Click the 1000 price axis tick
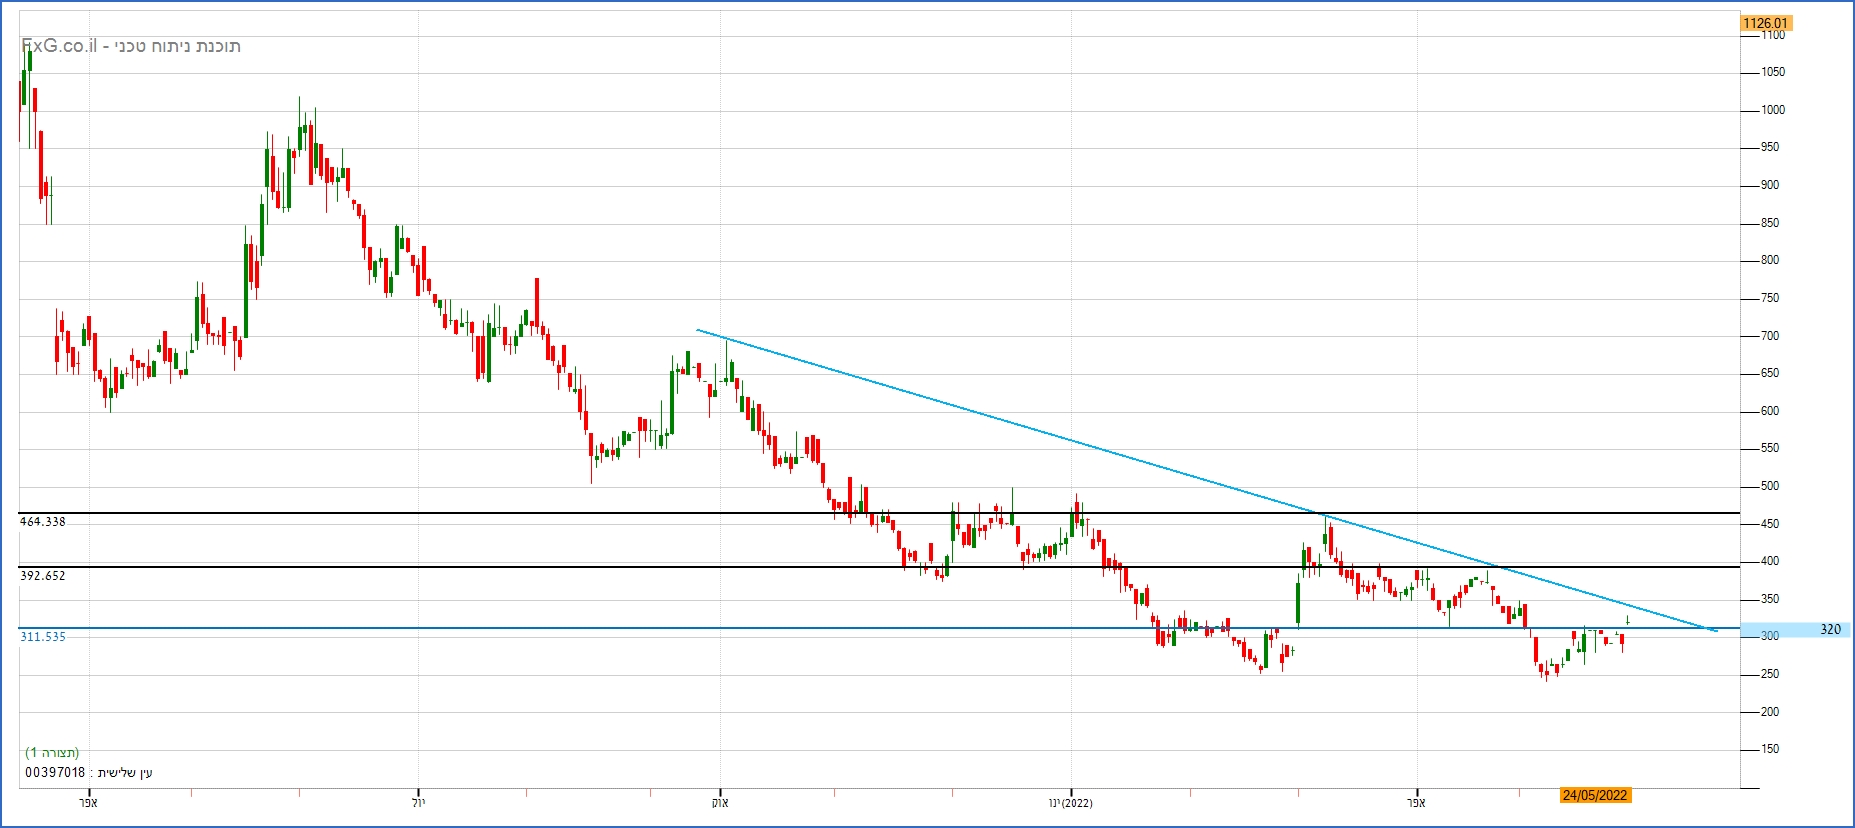 click(1772, 110)
